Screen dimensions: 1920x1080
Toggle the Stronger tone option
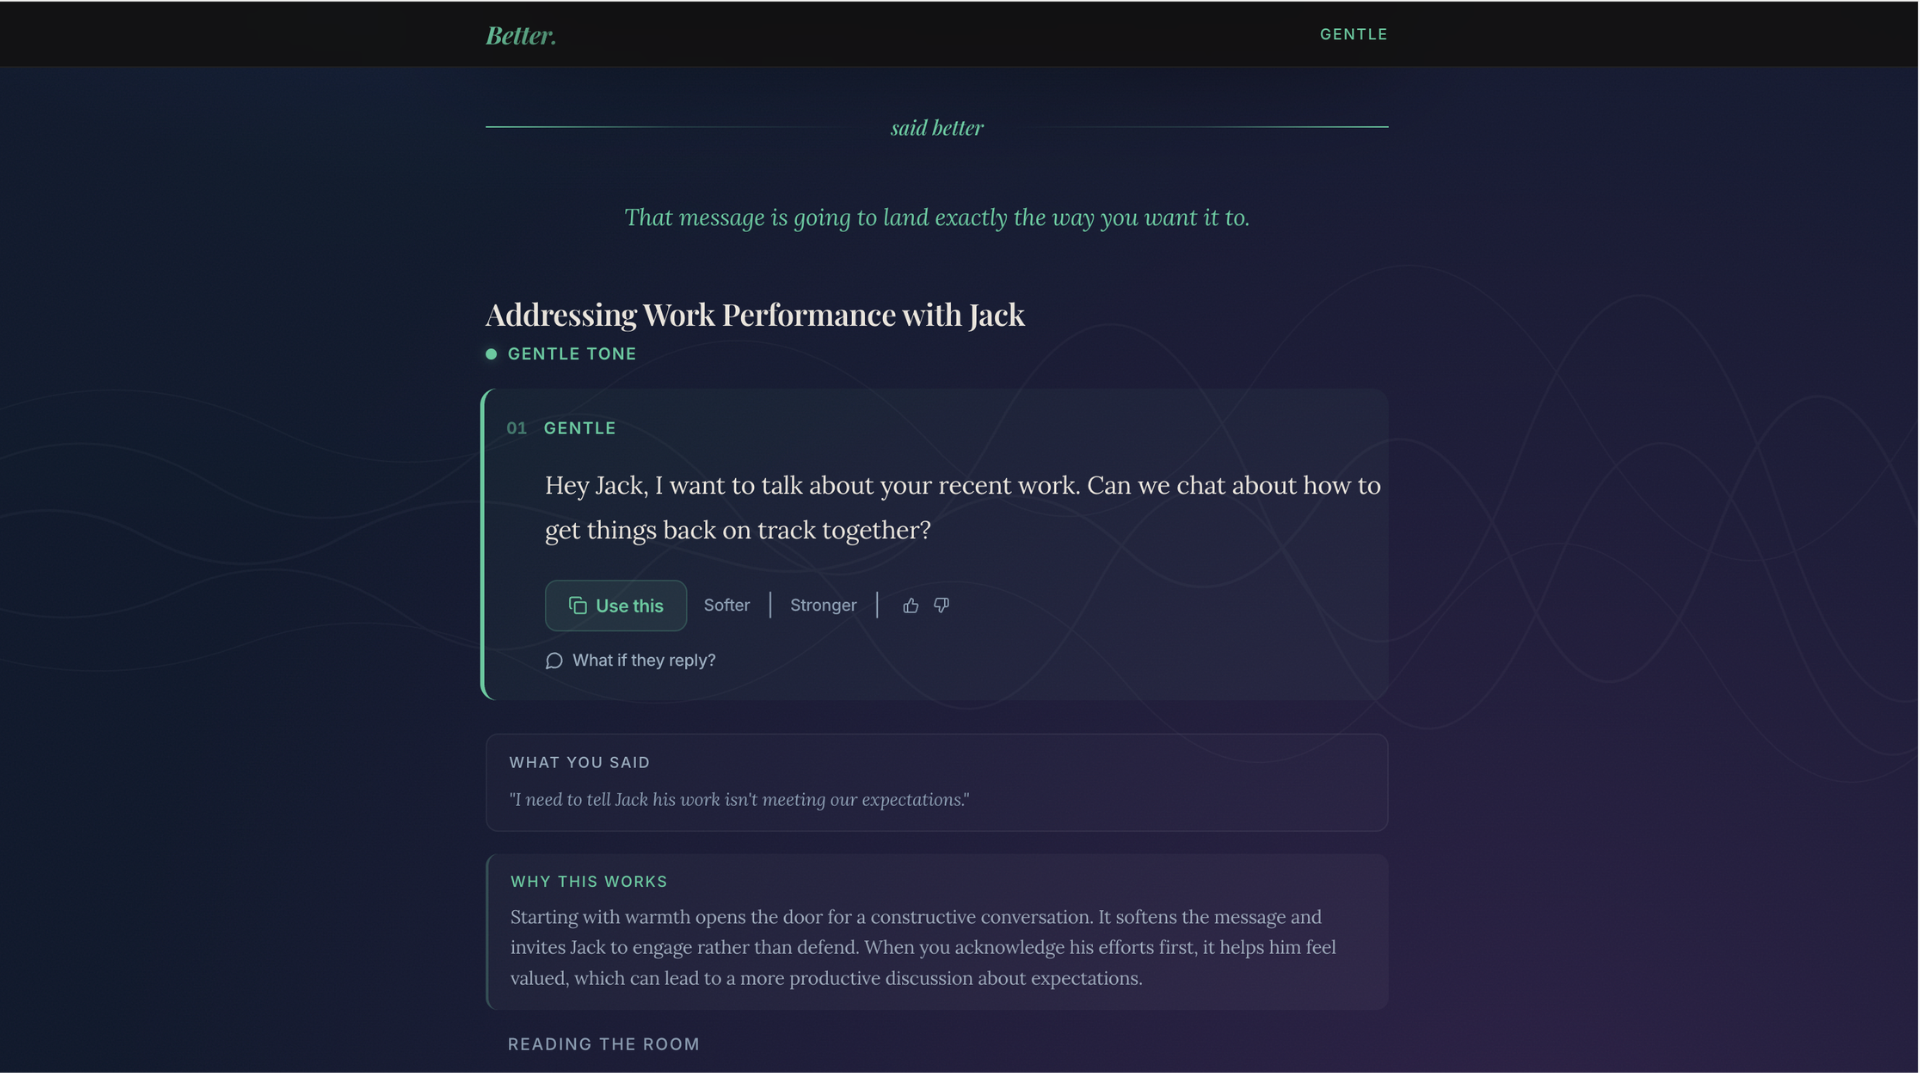[x=823, y=605]
